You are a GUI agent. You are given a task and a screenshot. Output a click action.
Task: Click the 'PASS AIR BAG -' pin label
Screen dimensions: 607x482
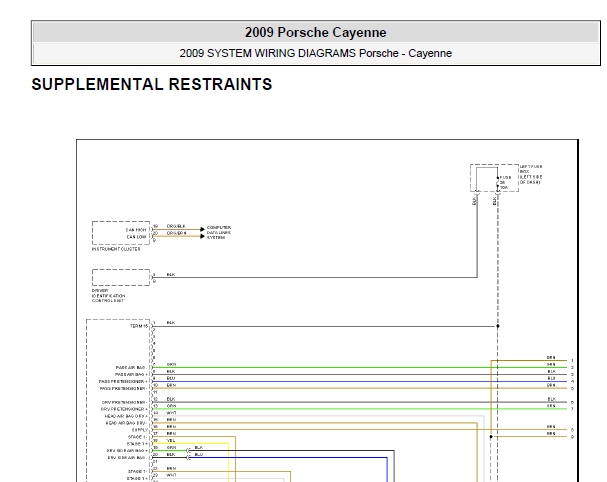[x=131, y=367]
